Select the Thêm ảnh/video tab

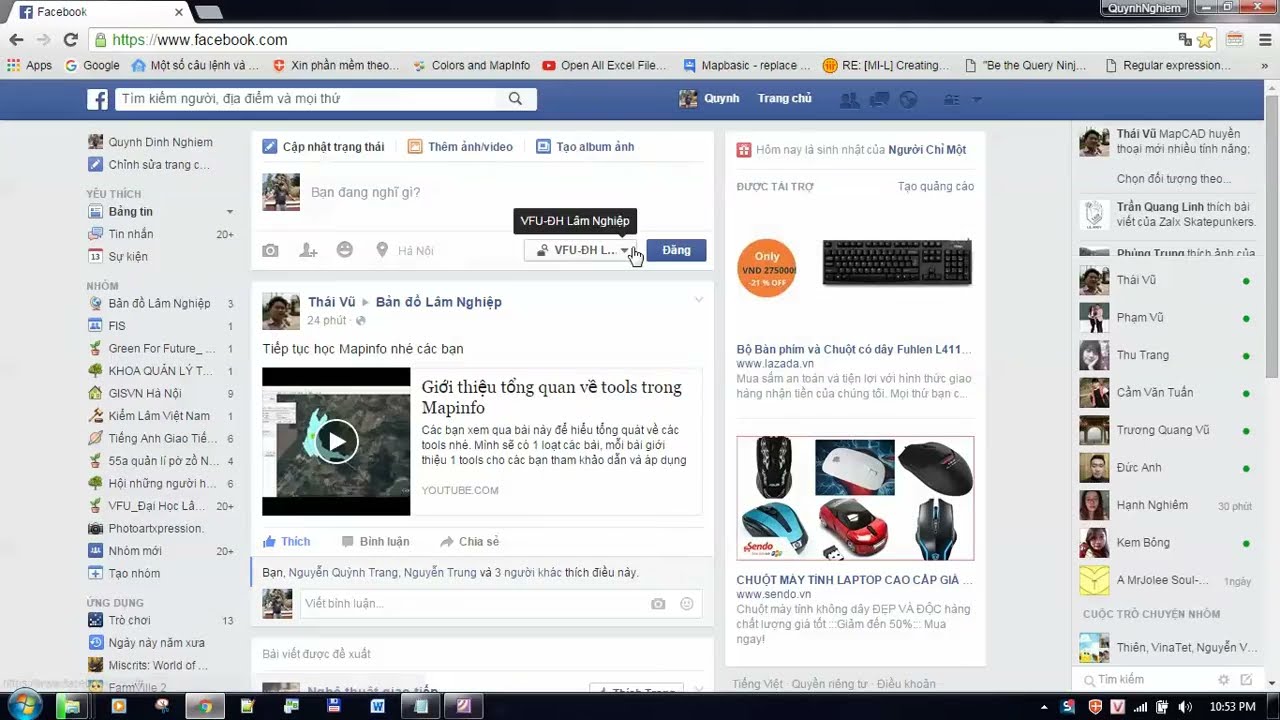point(460,147)
